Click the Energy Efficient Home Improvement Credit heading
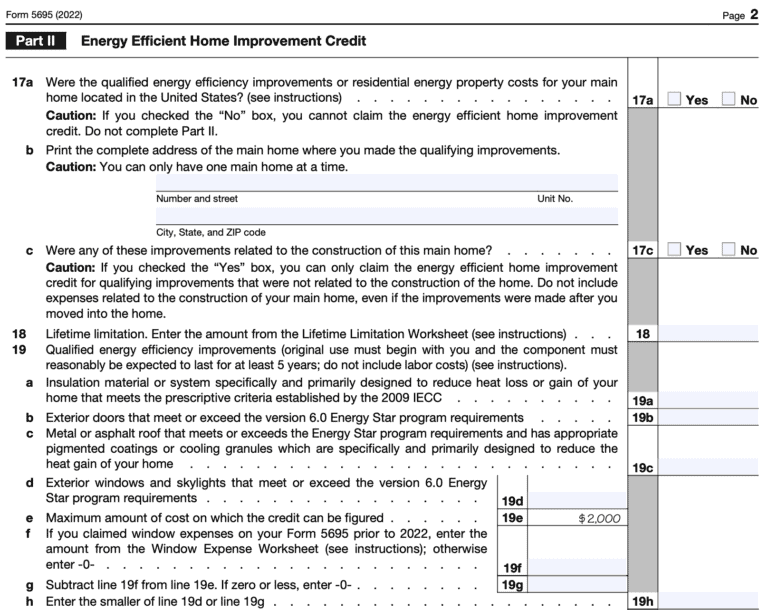Screen dimensions: 768x610 223,42
